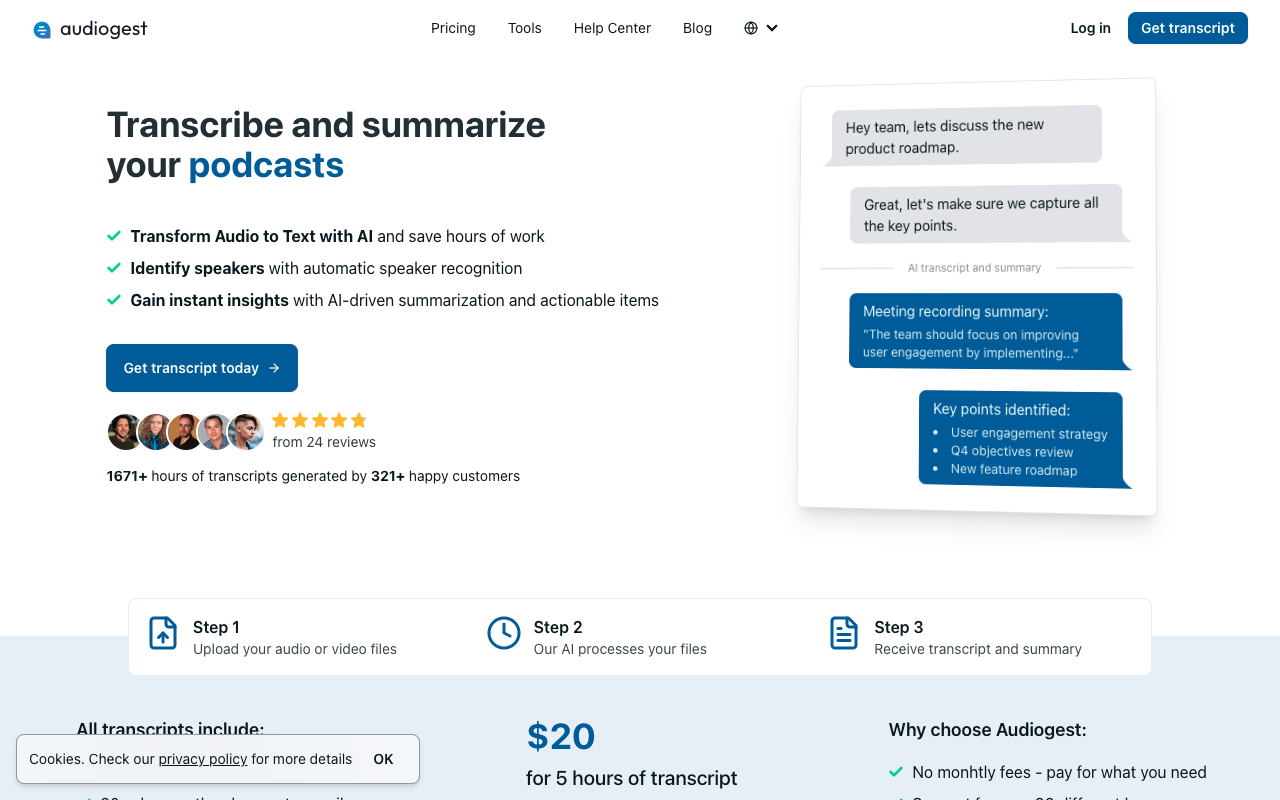Click the five-star rating icons
This screenshot has width=1280, height=800.
[x=320, y=420]
